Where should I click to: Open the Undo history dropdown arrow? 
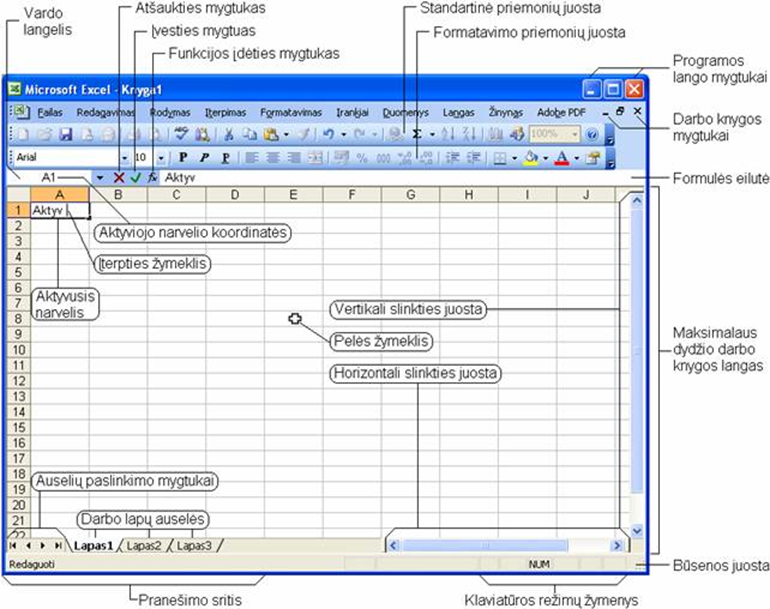[344, 134]
